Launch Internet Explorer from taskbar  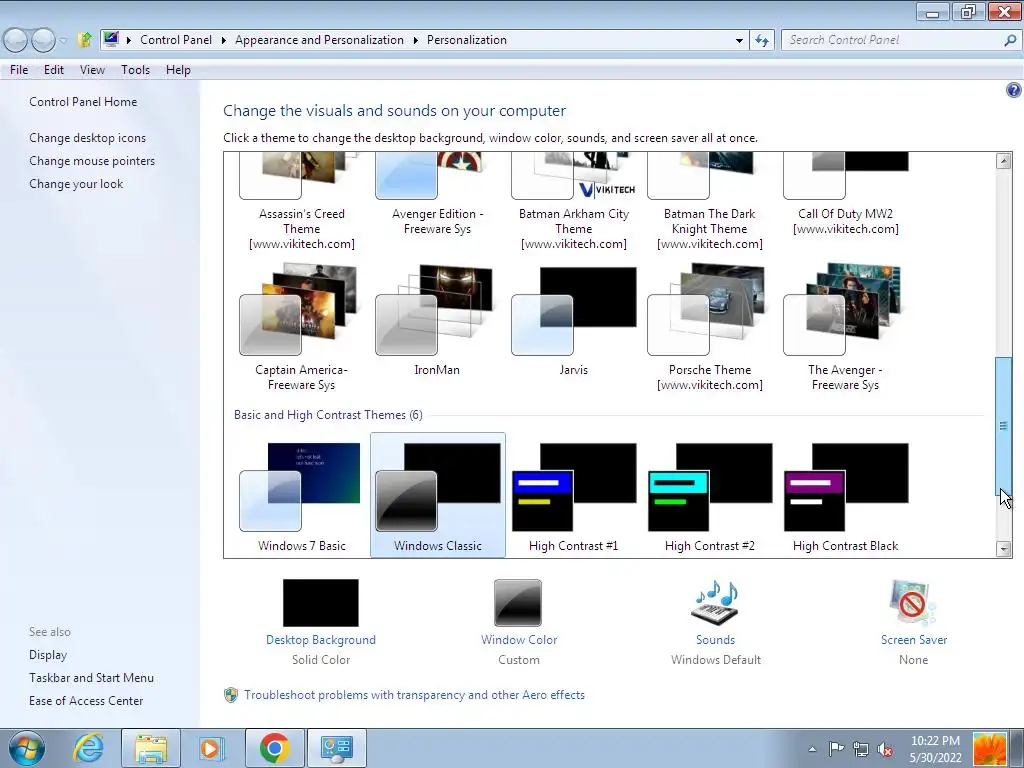(x=88, y=748)
